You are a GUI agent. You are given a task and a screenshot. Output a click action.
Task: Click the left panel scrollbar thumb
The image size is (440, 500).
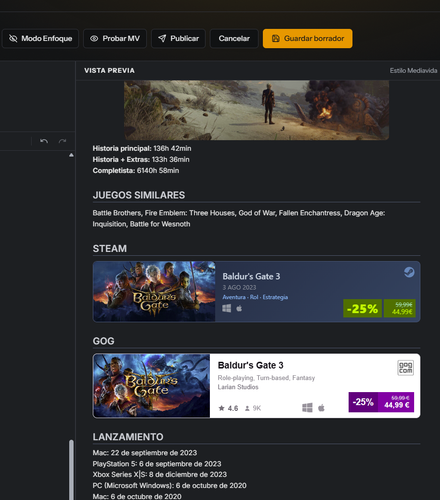tap(71, 469)
